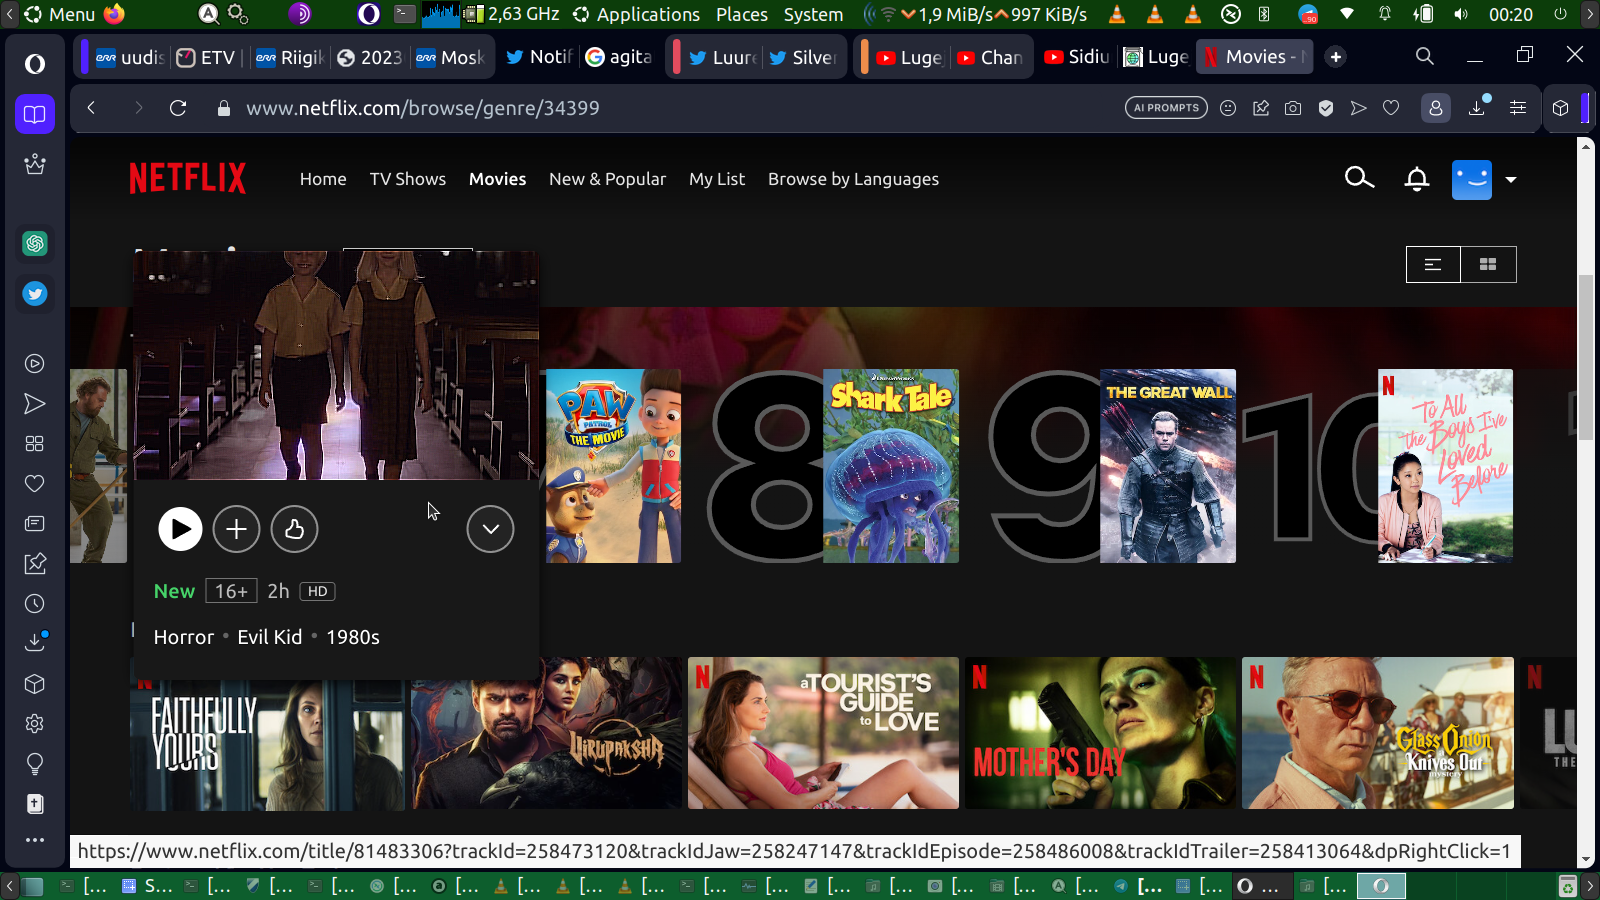Image resolution: width=1600 pixels, height=900 pixels.
Task: Go to Netflix Home
Action: (x=323, y=179)
